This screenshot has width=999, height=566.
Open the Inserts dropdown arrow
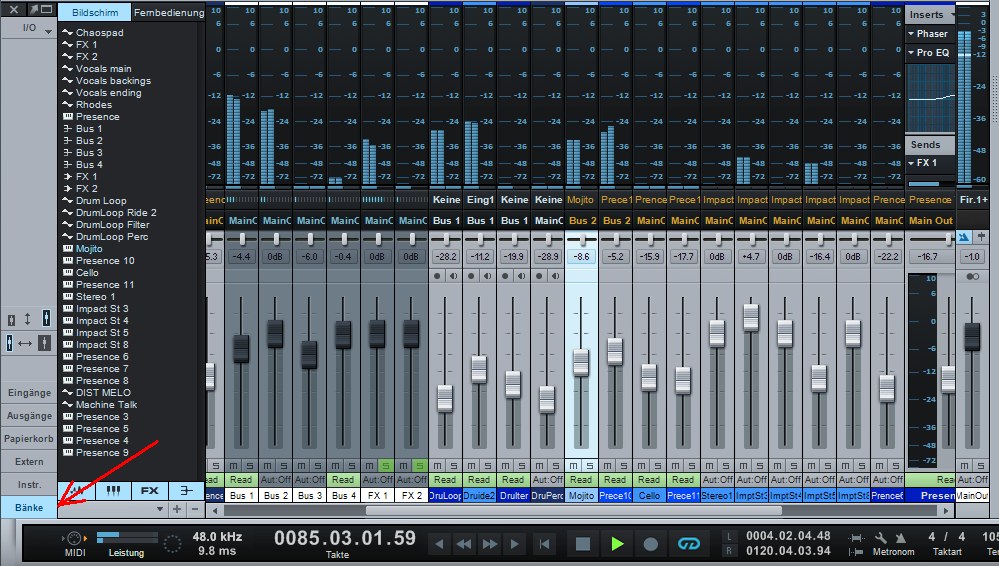952,14
